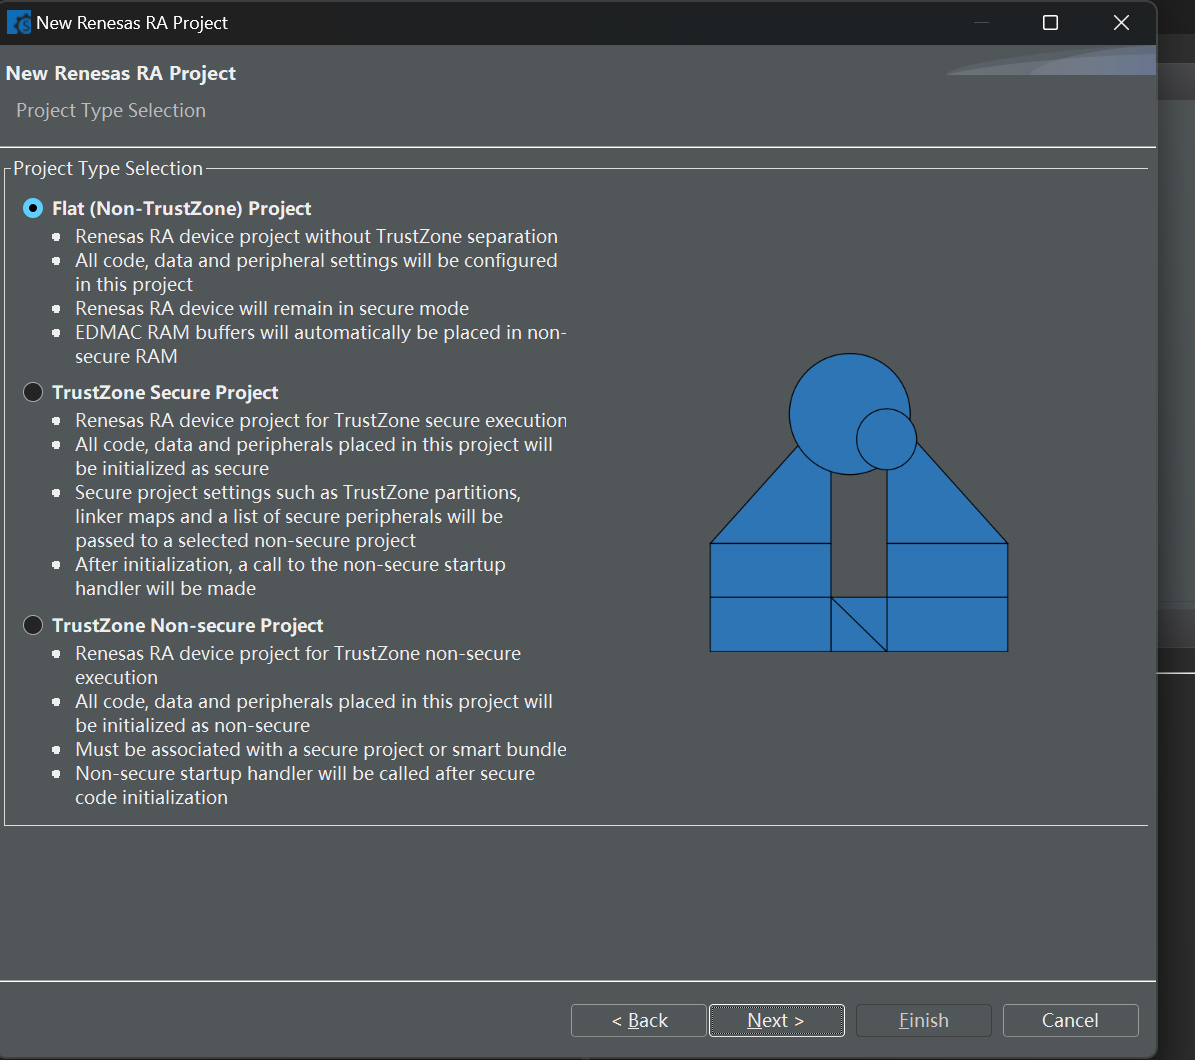
Task: Choose the TrustZone Secure Project radio button
Action: (x=33, y=392)
